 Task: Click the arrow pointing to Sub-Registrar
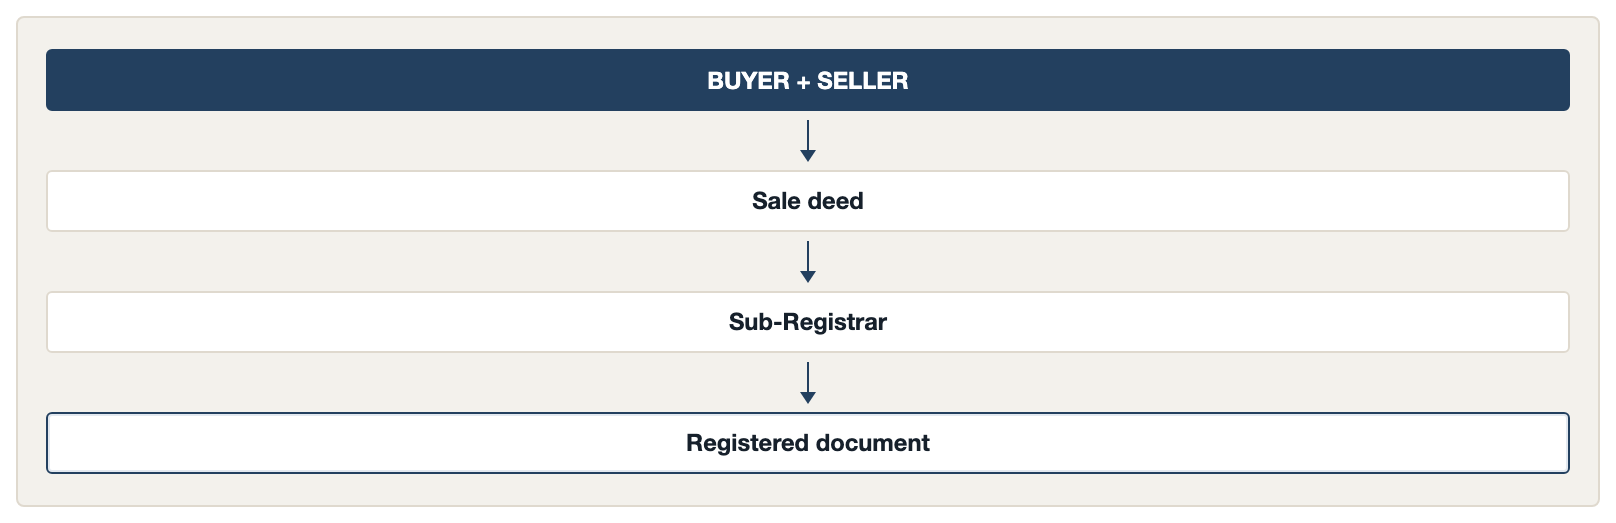coord(808,262)
